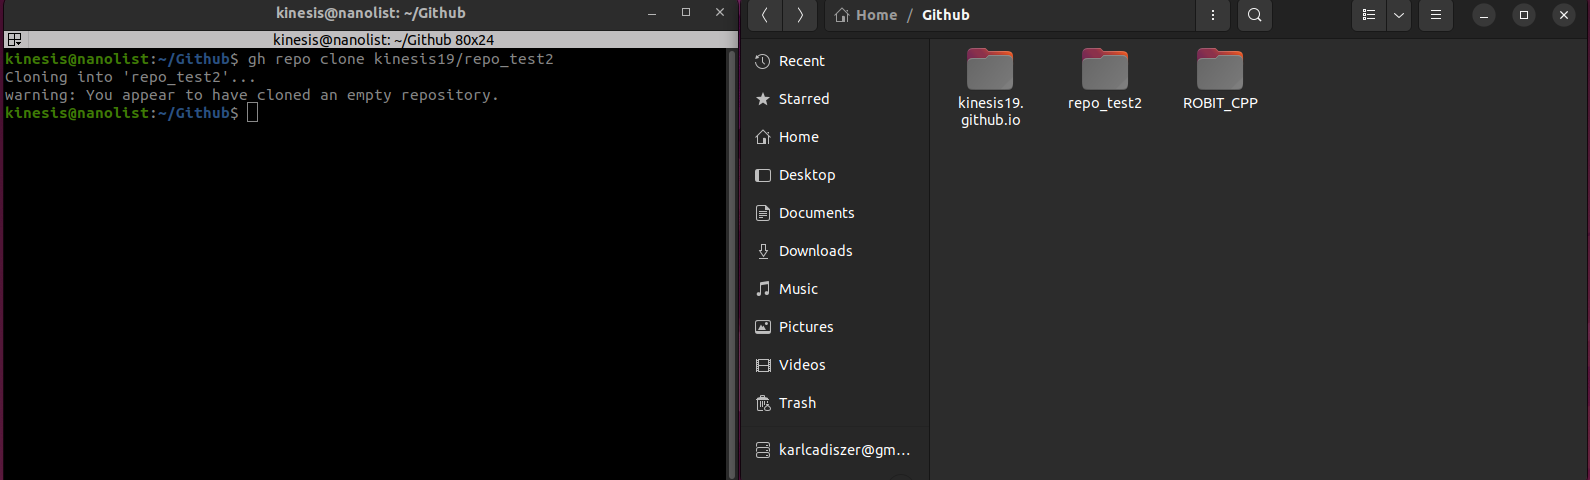Select the kinesis19.github.io folder
The height and width of the screenshot is (480, 1590).
(990, 88)
